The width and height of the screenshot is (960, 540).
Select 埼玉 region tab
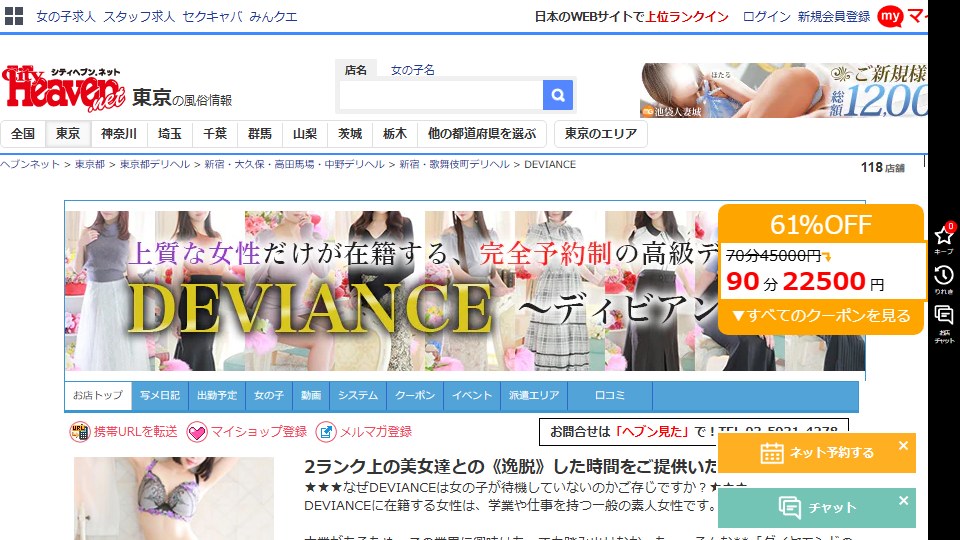coord(170,133)
